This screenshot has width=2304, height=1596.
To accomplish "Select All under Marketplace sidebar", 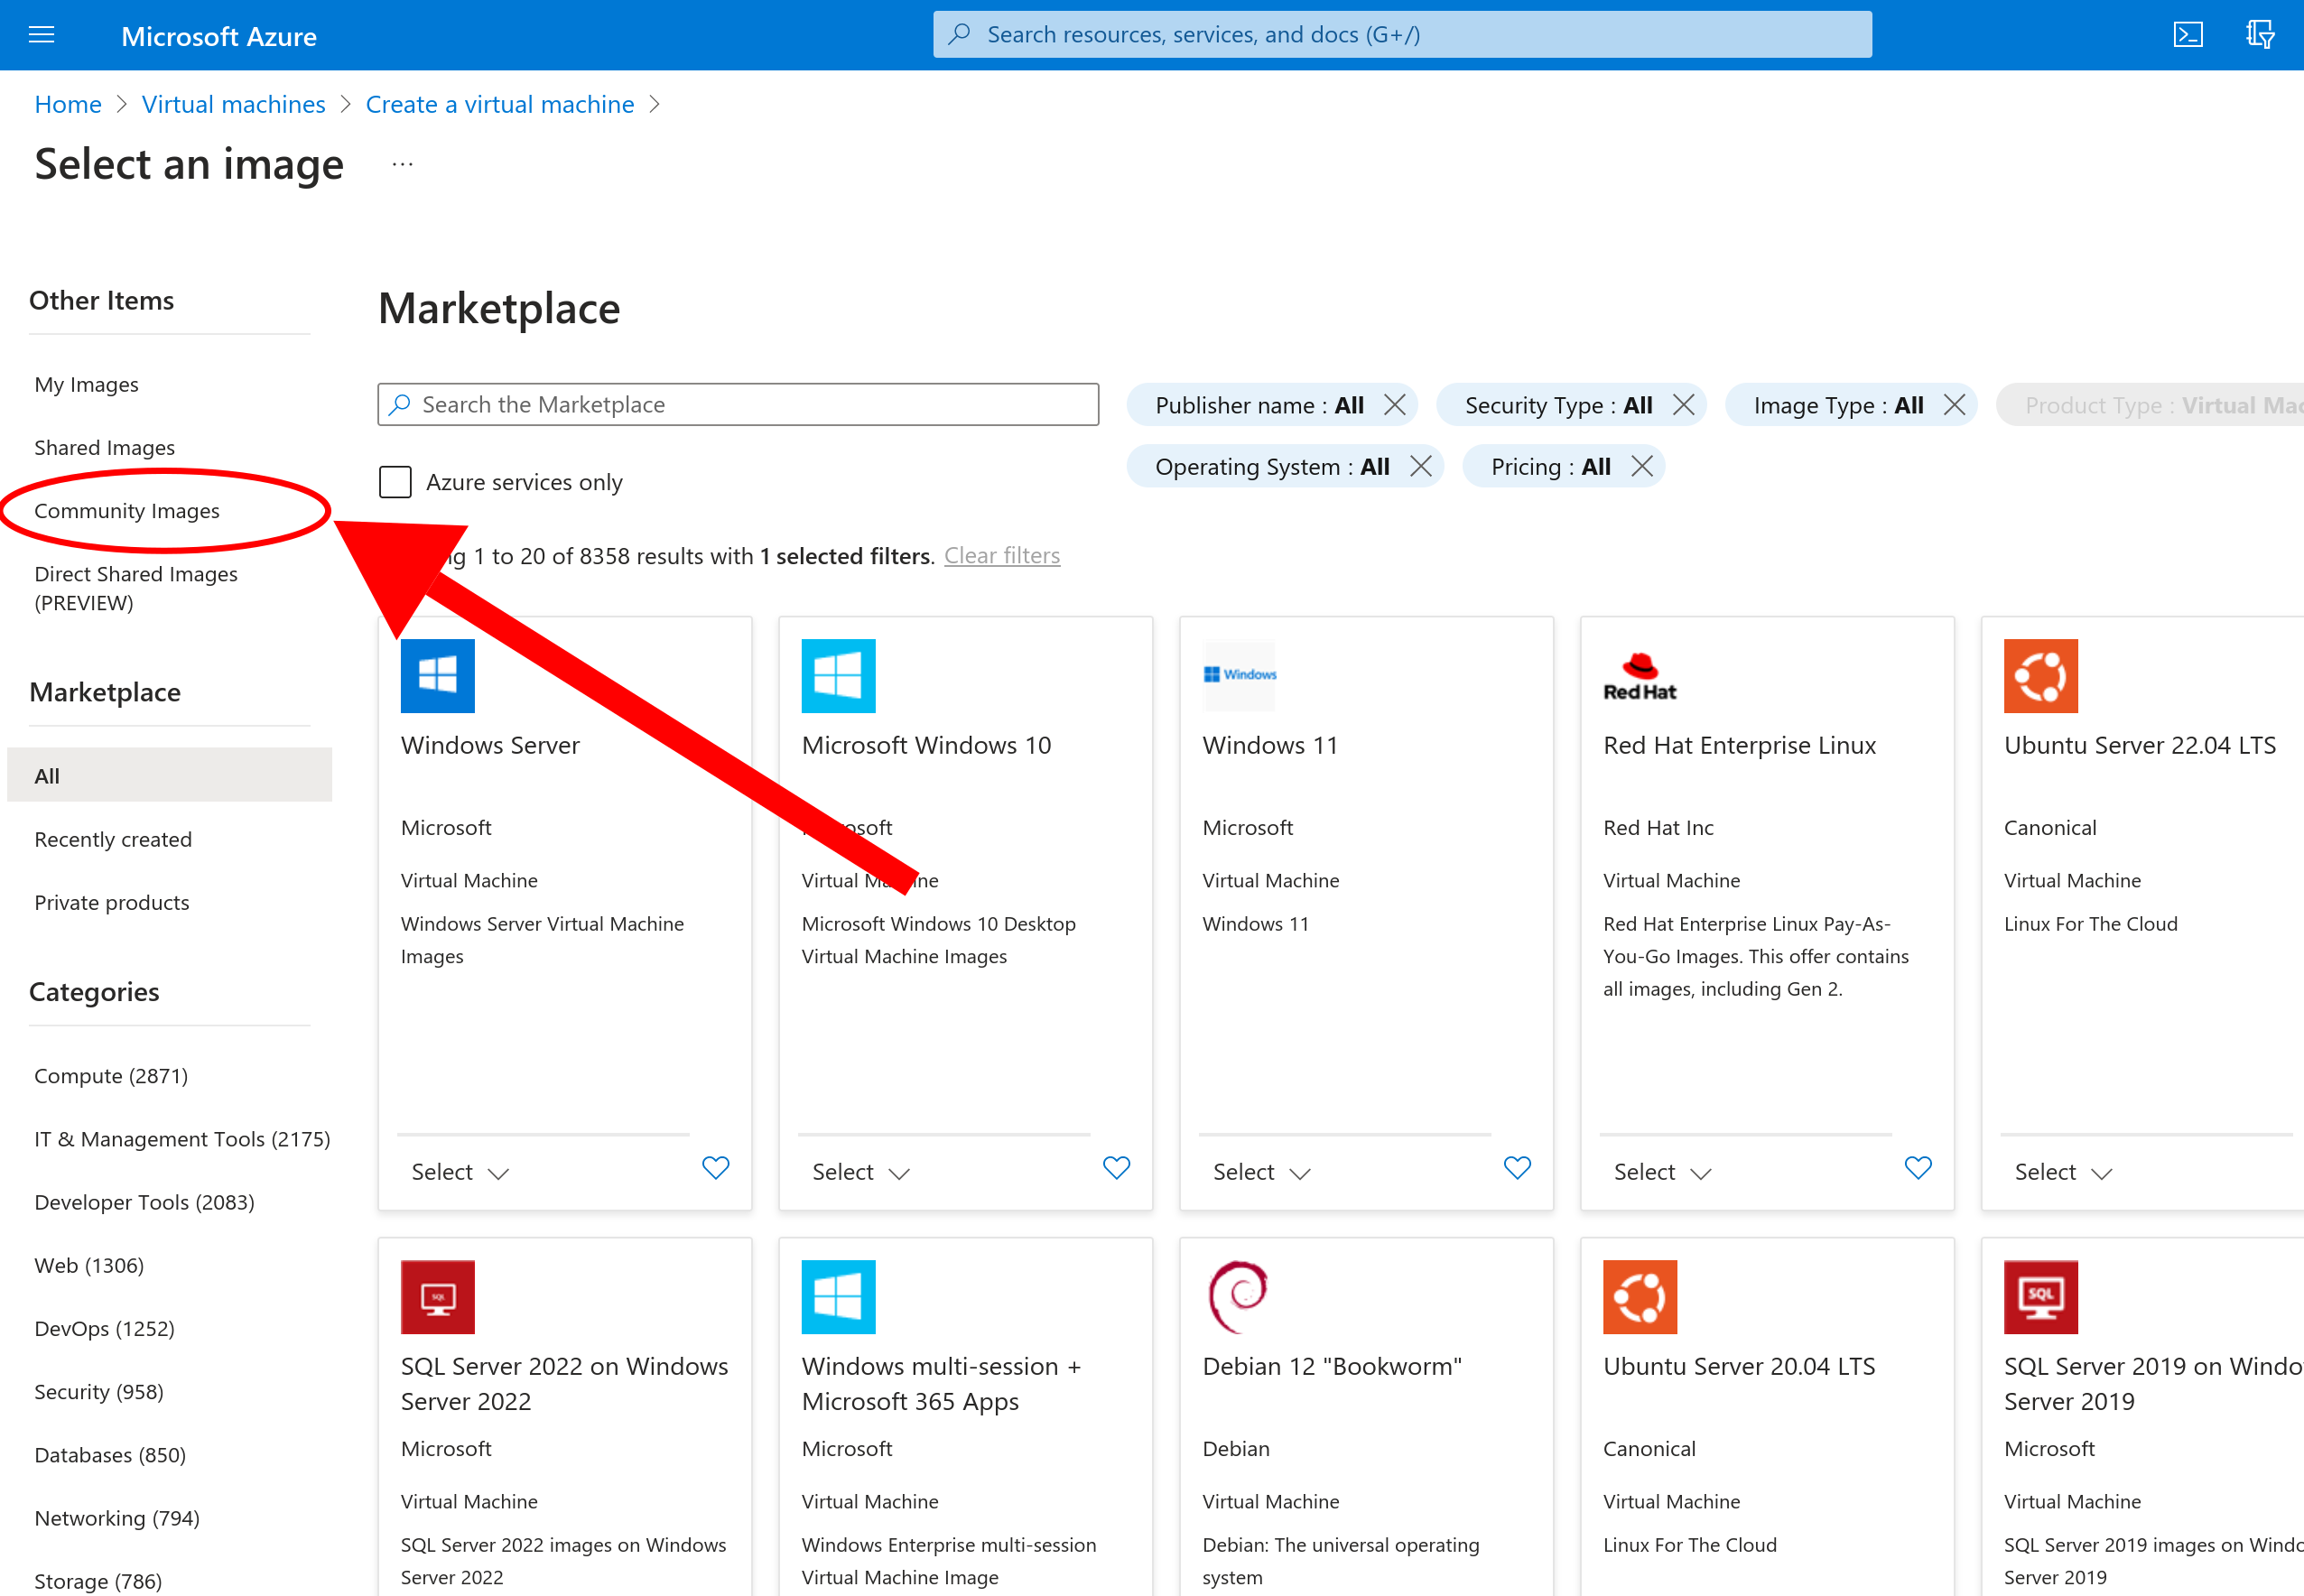I will click(169, 775).
